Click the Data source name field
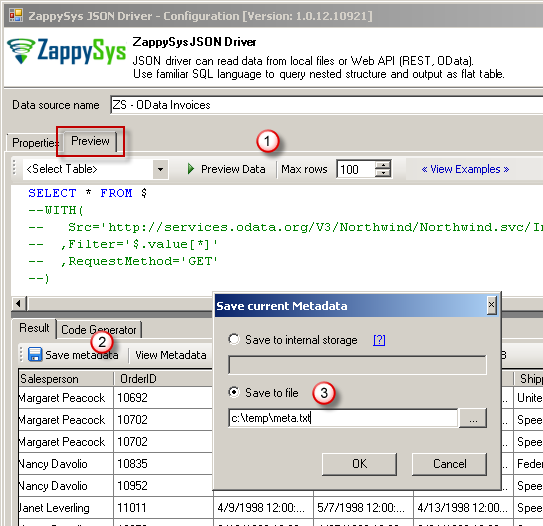The width and height of the screenshot is (543, 526). click(327, 105)
